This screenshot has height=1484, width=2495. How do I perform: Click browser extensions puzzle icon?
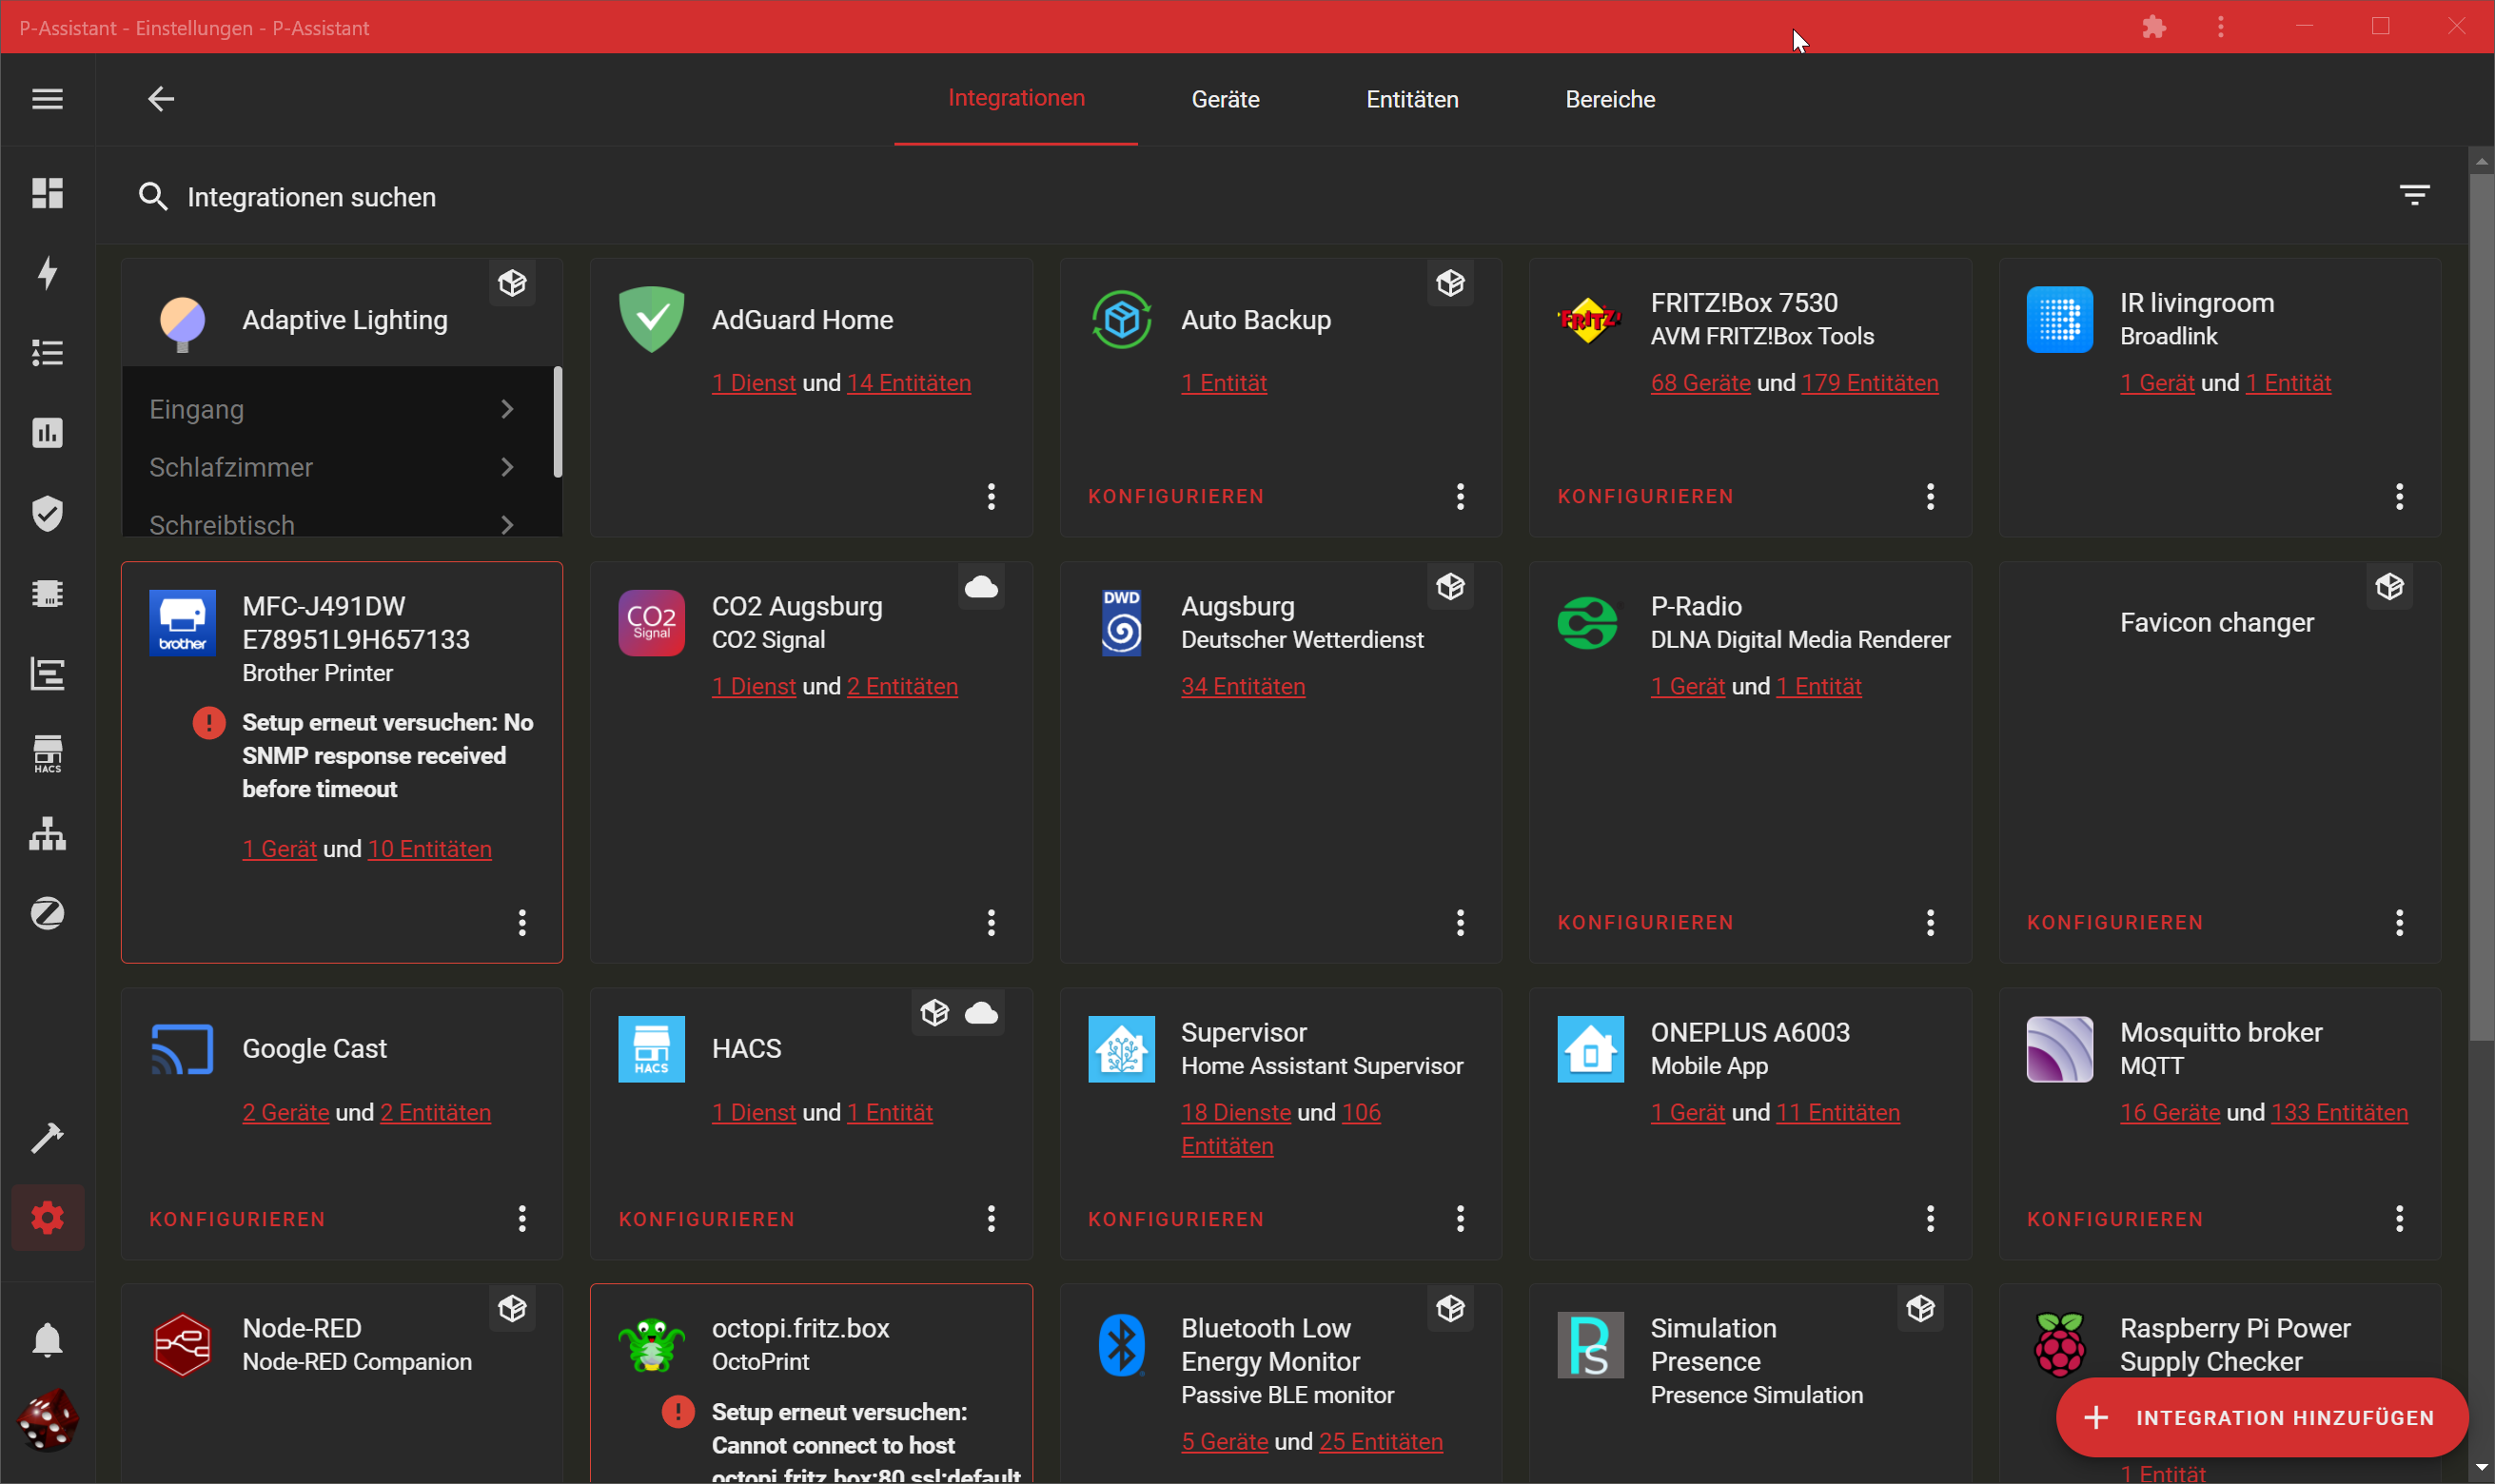click(x=2154, y=27)
